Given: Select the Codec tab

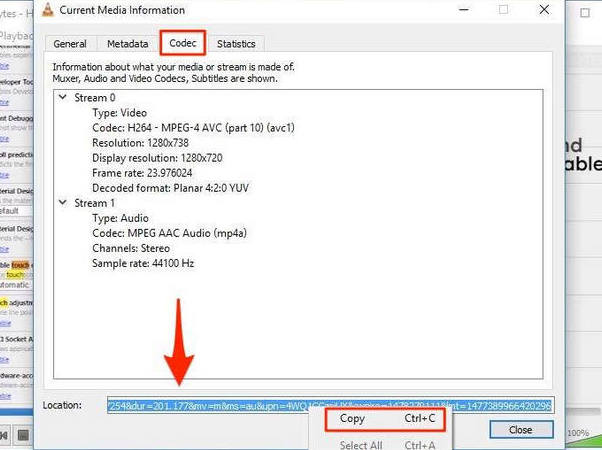Looking at the screenshot, I should (183, 43).
